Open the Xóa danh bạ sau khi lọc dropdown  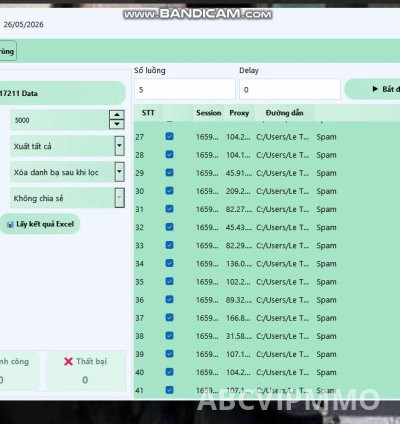[x=119, y=172]
